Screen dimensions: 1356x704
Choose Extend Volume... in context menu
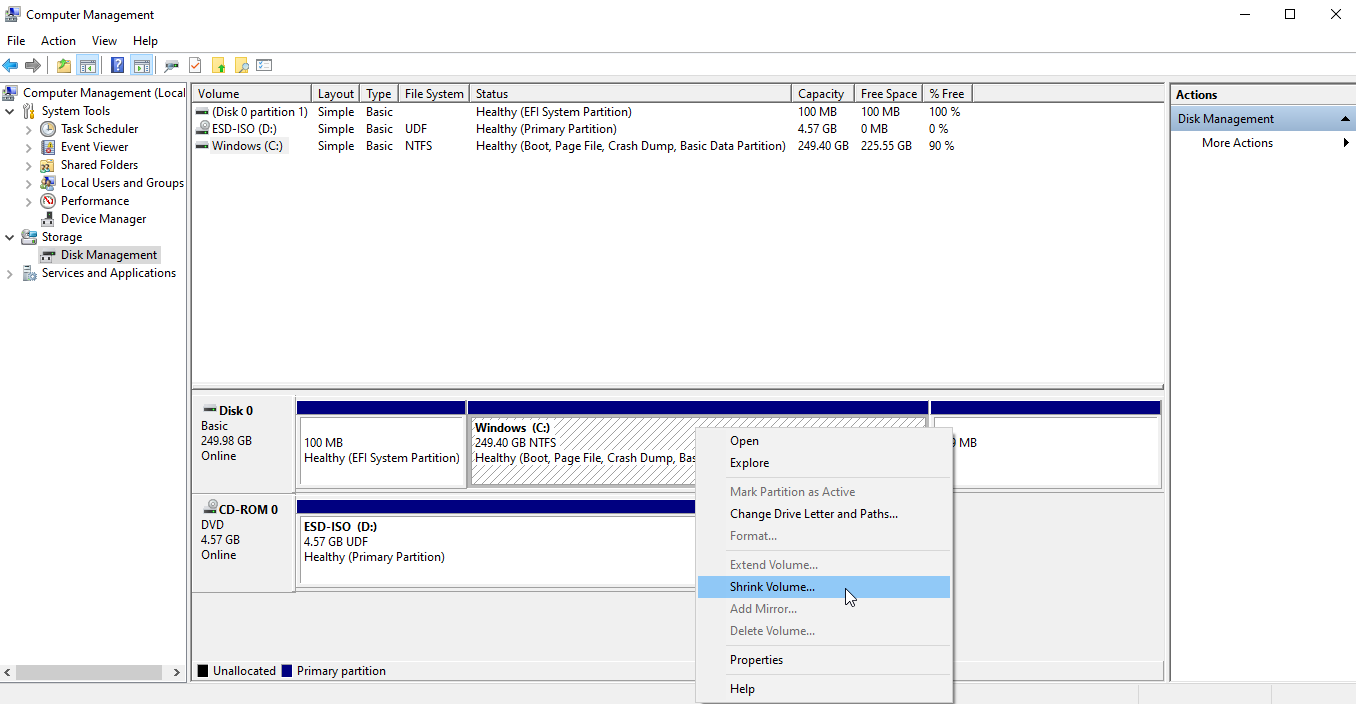coord(824,565)
